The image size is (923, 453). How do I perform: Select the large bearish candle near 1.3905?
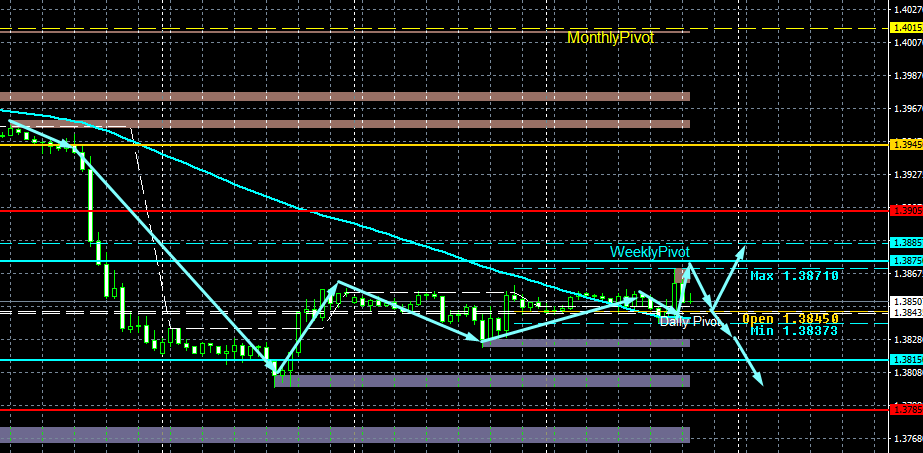point(91,206)
